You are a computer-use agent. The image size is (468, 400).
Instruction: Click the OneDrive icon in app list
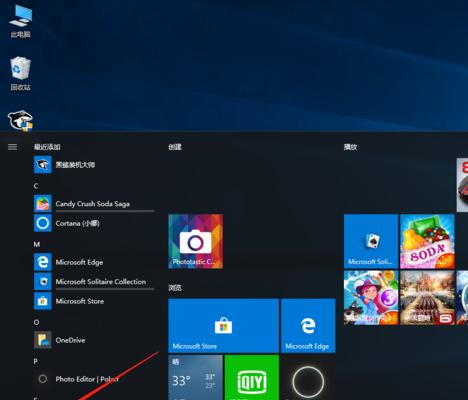pyautogui.click(x=43, y=340)
